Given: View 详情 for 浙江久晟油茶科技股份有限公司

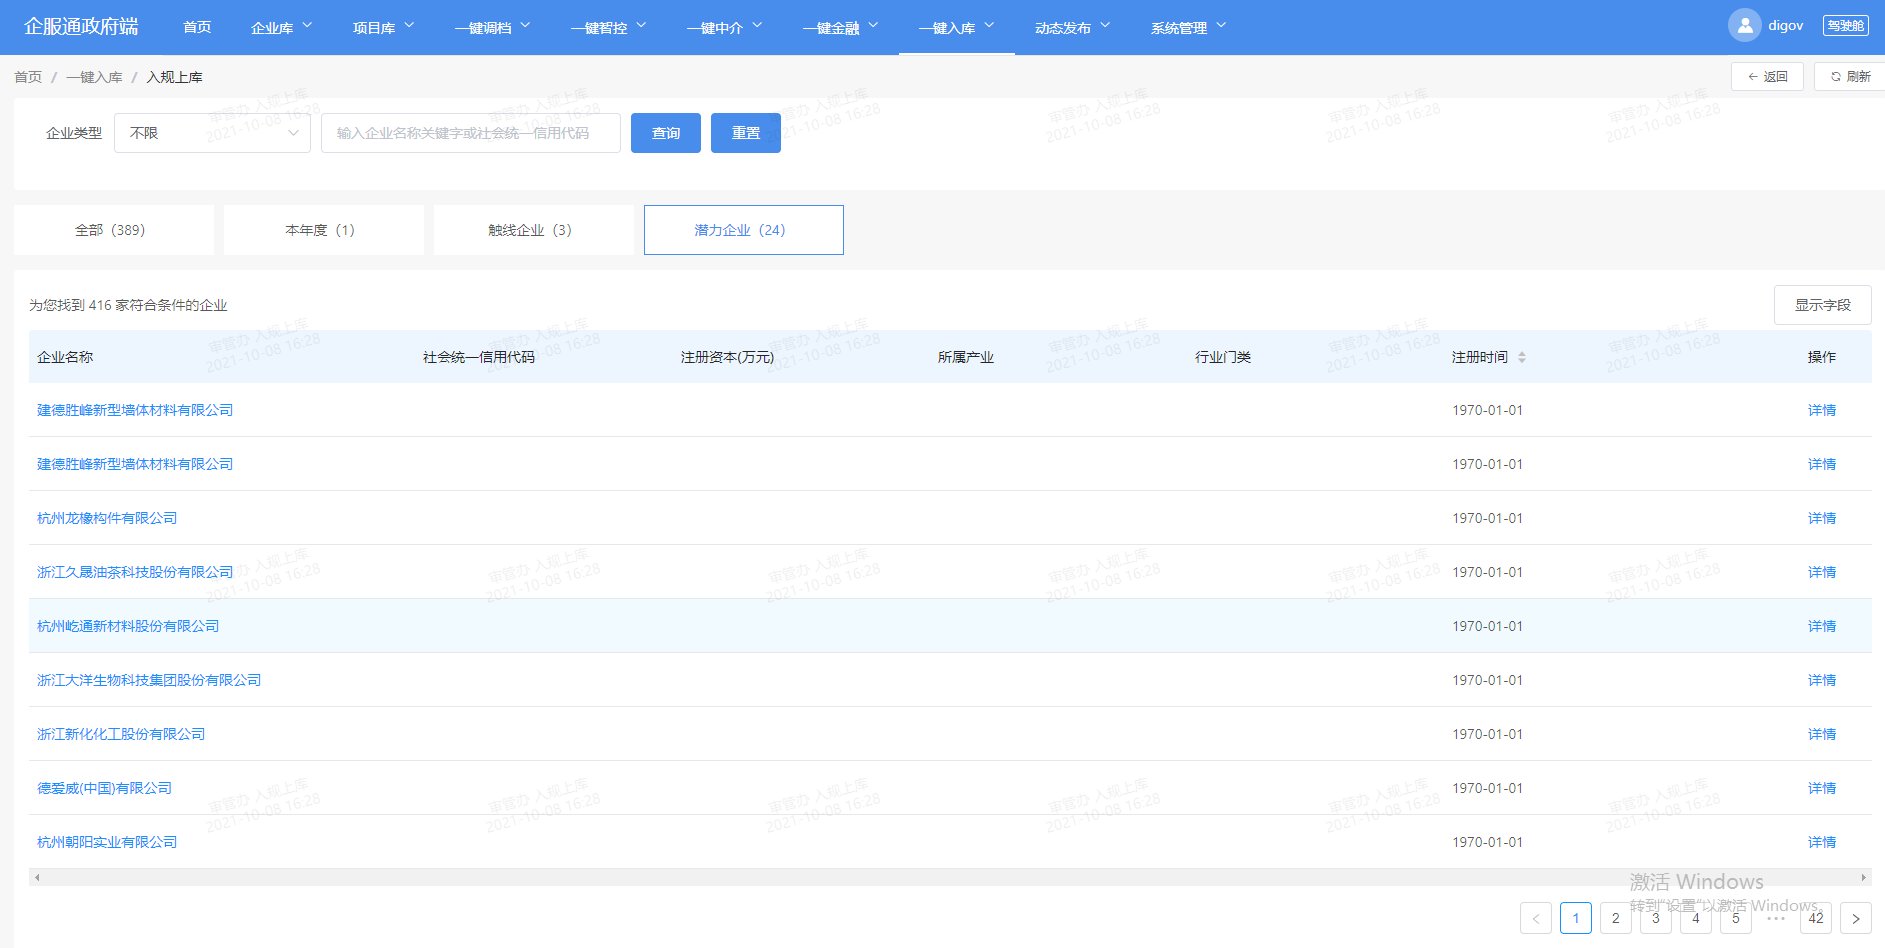Looking at the screenshot, I should [1822, 572].
